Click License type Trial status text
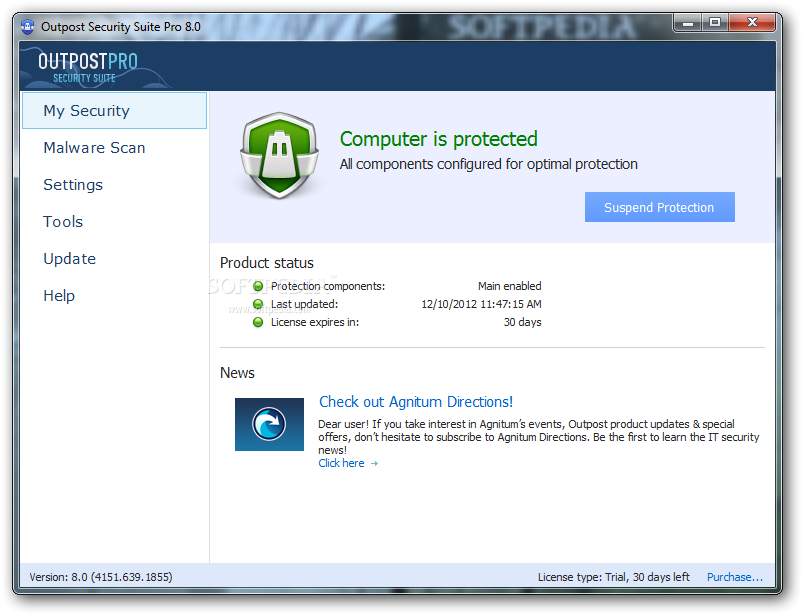Image resolution: width=803 pixels, height=615 pixels. [614, 577]
